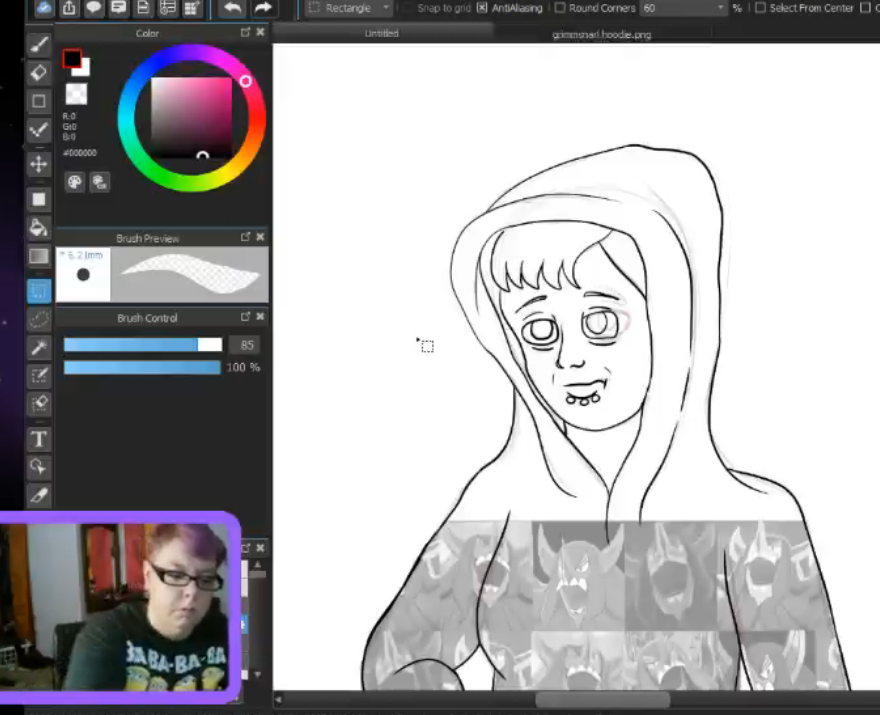Select the rectangular Select tool

coord(39,291)
